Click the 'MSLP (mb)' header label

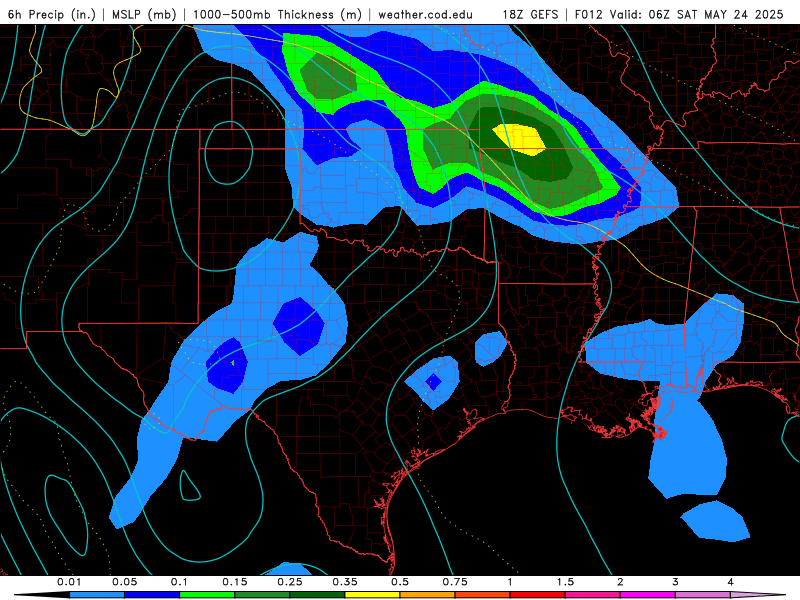(x=144, y=14)
